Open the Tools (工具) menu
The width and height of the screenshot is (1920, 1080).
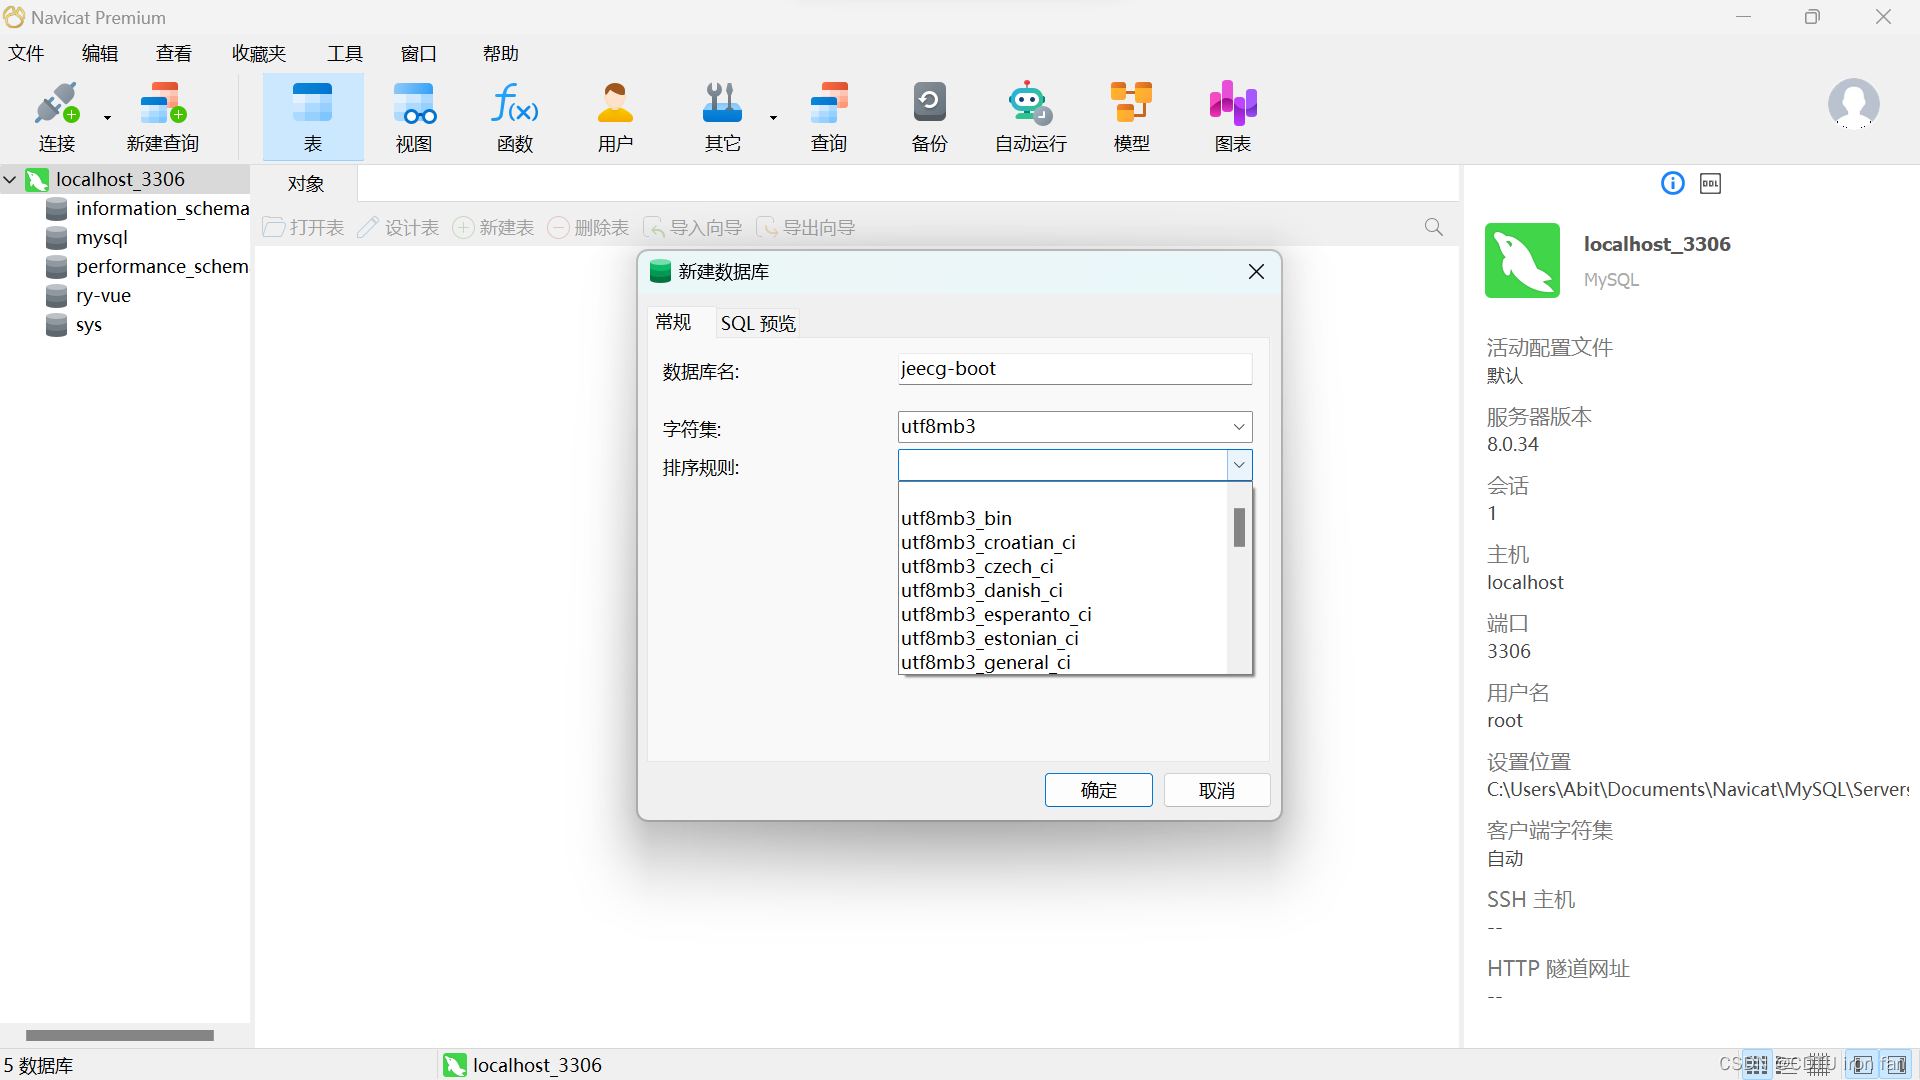pyautogui.click(x=345, y=53)
